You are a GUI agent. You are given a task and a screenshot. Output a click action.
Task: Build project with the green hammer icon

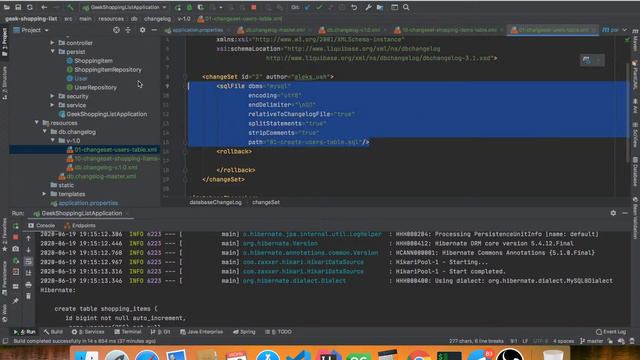point(70,7)
